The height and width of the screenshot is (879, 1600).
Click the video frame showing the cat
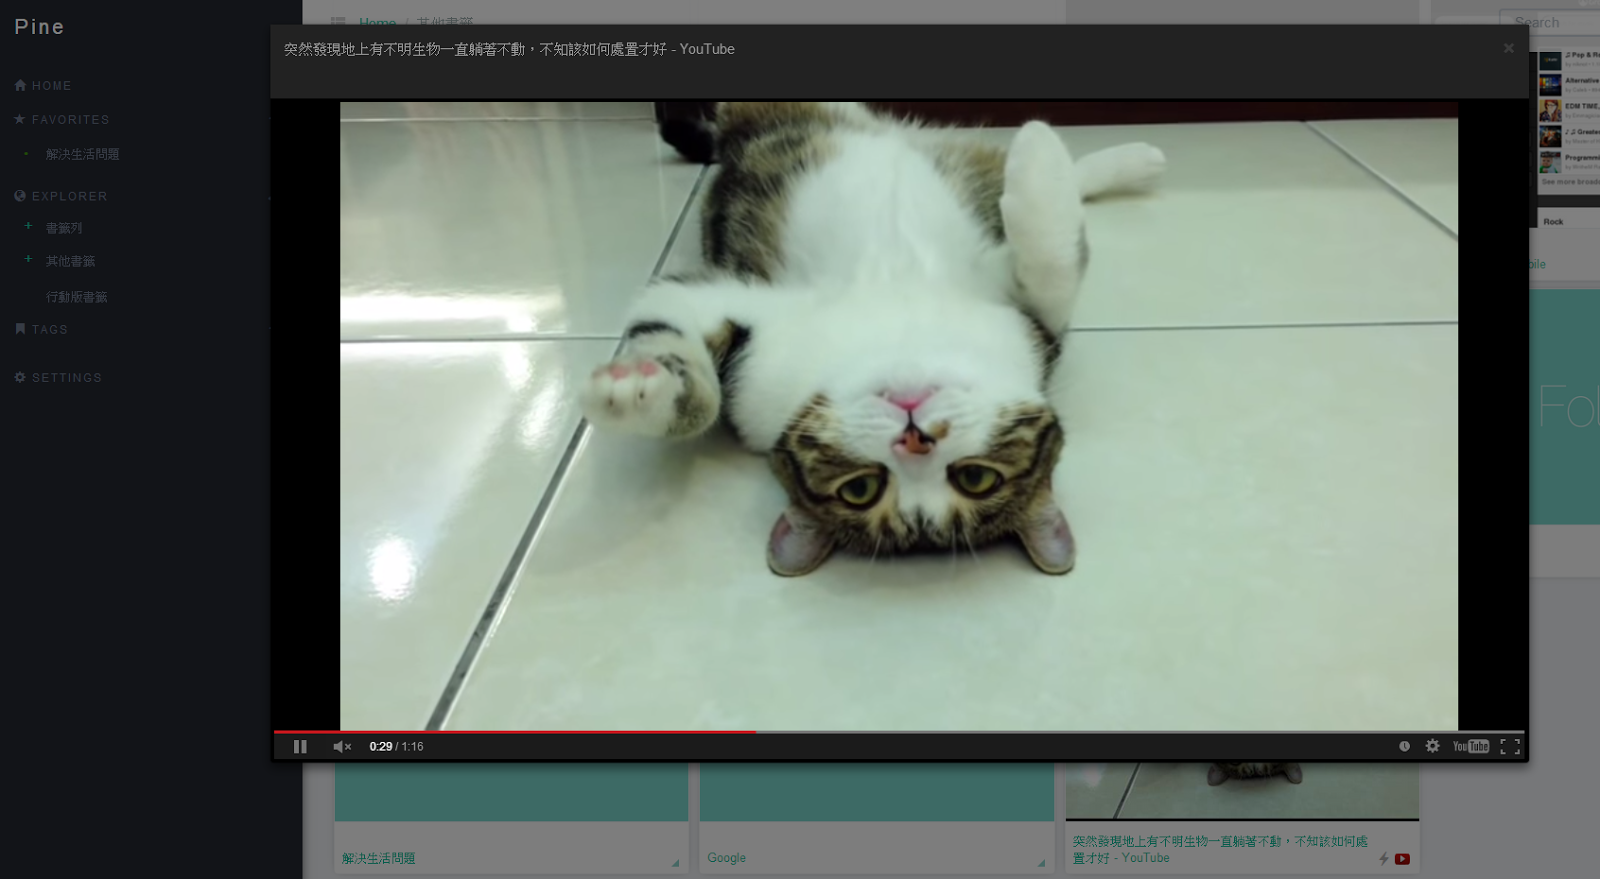coord(899,416)
